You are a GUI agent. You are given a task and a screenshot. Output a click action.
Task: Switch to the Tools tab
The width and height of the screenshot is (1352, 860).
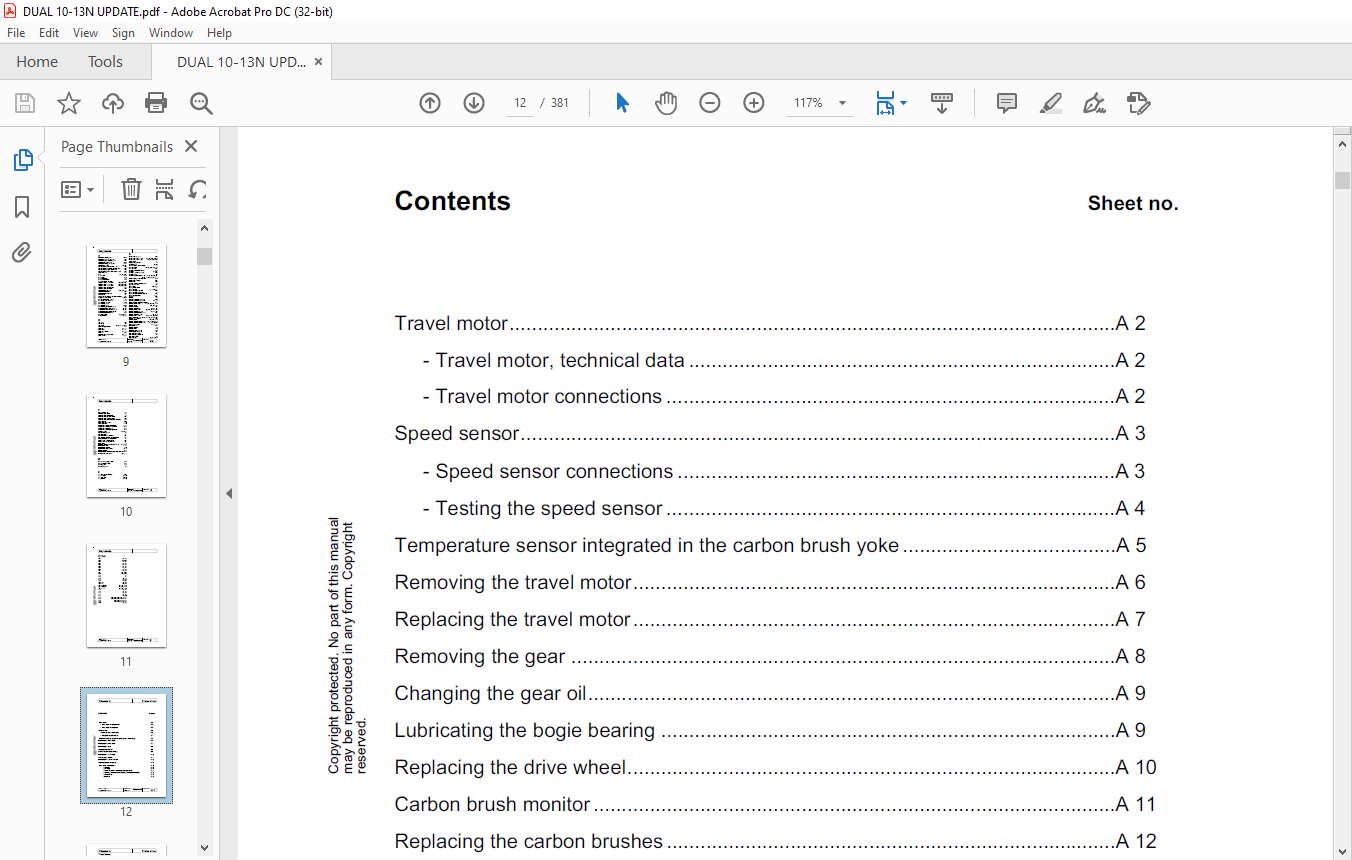(105, 62)
